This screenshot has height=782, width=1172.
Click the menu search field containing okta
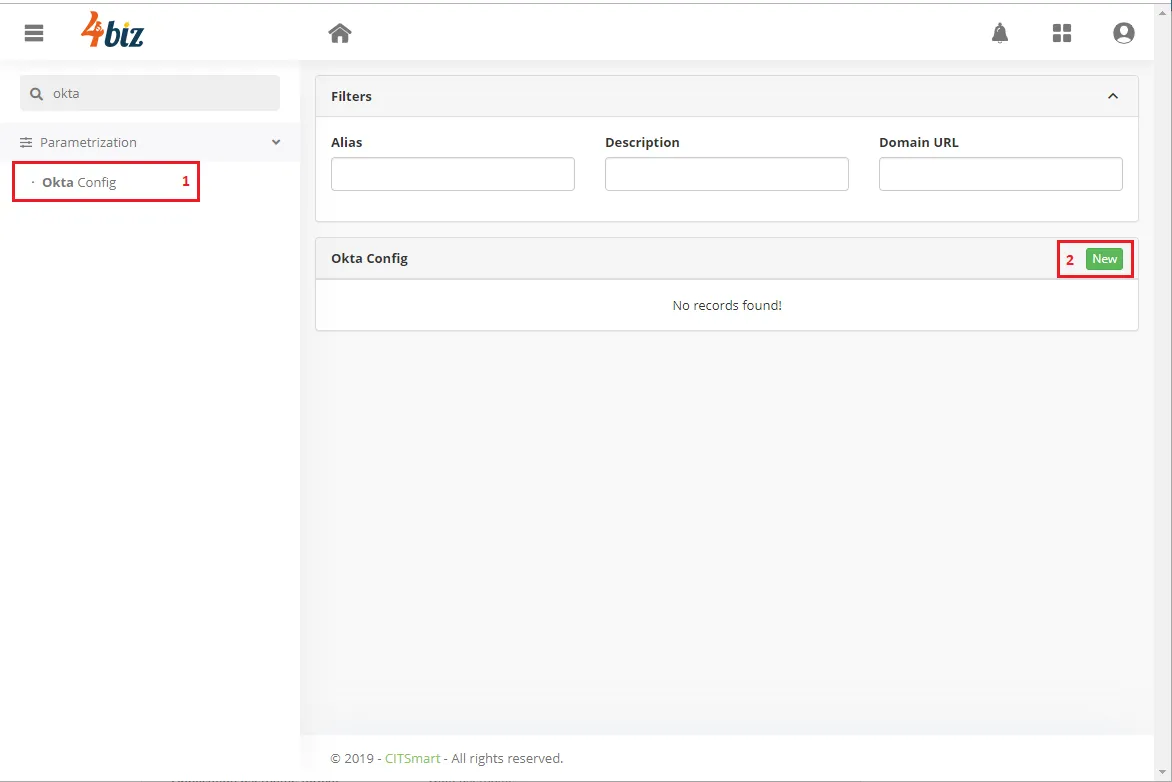tap(149, 93)
